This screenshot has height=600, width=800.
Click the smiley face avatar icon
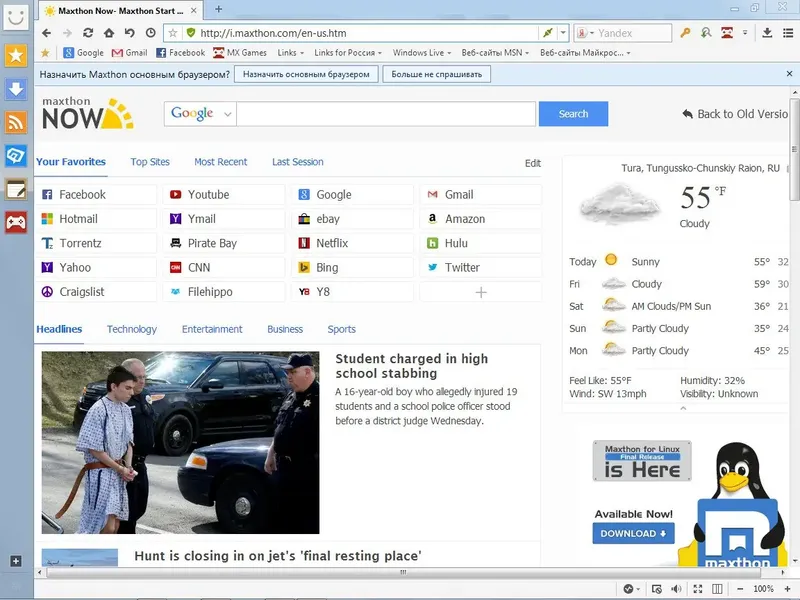pyautogui.click(x=16, y=17)
